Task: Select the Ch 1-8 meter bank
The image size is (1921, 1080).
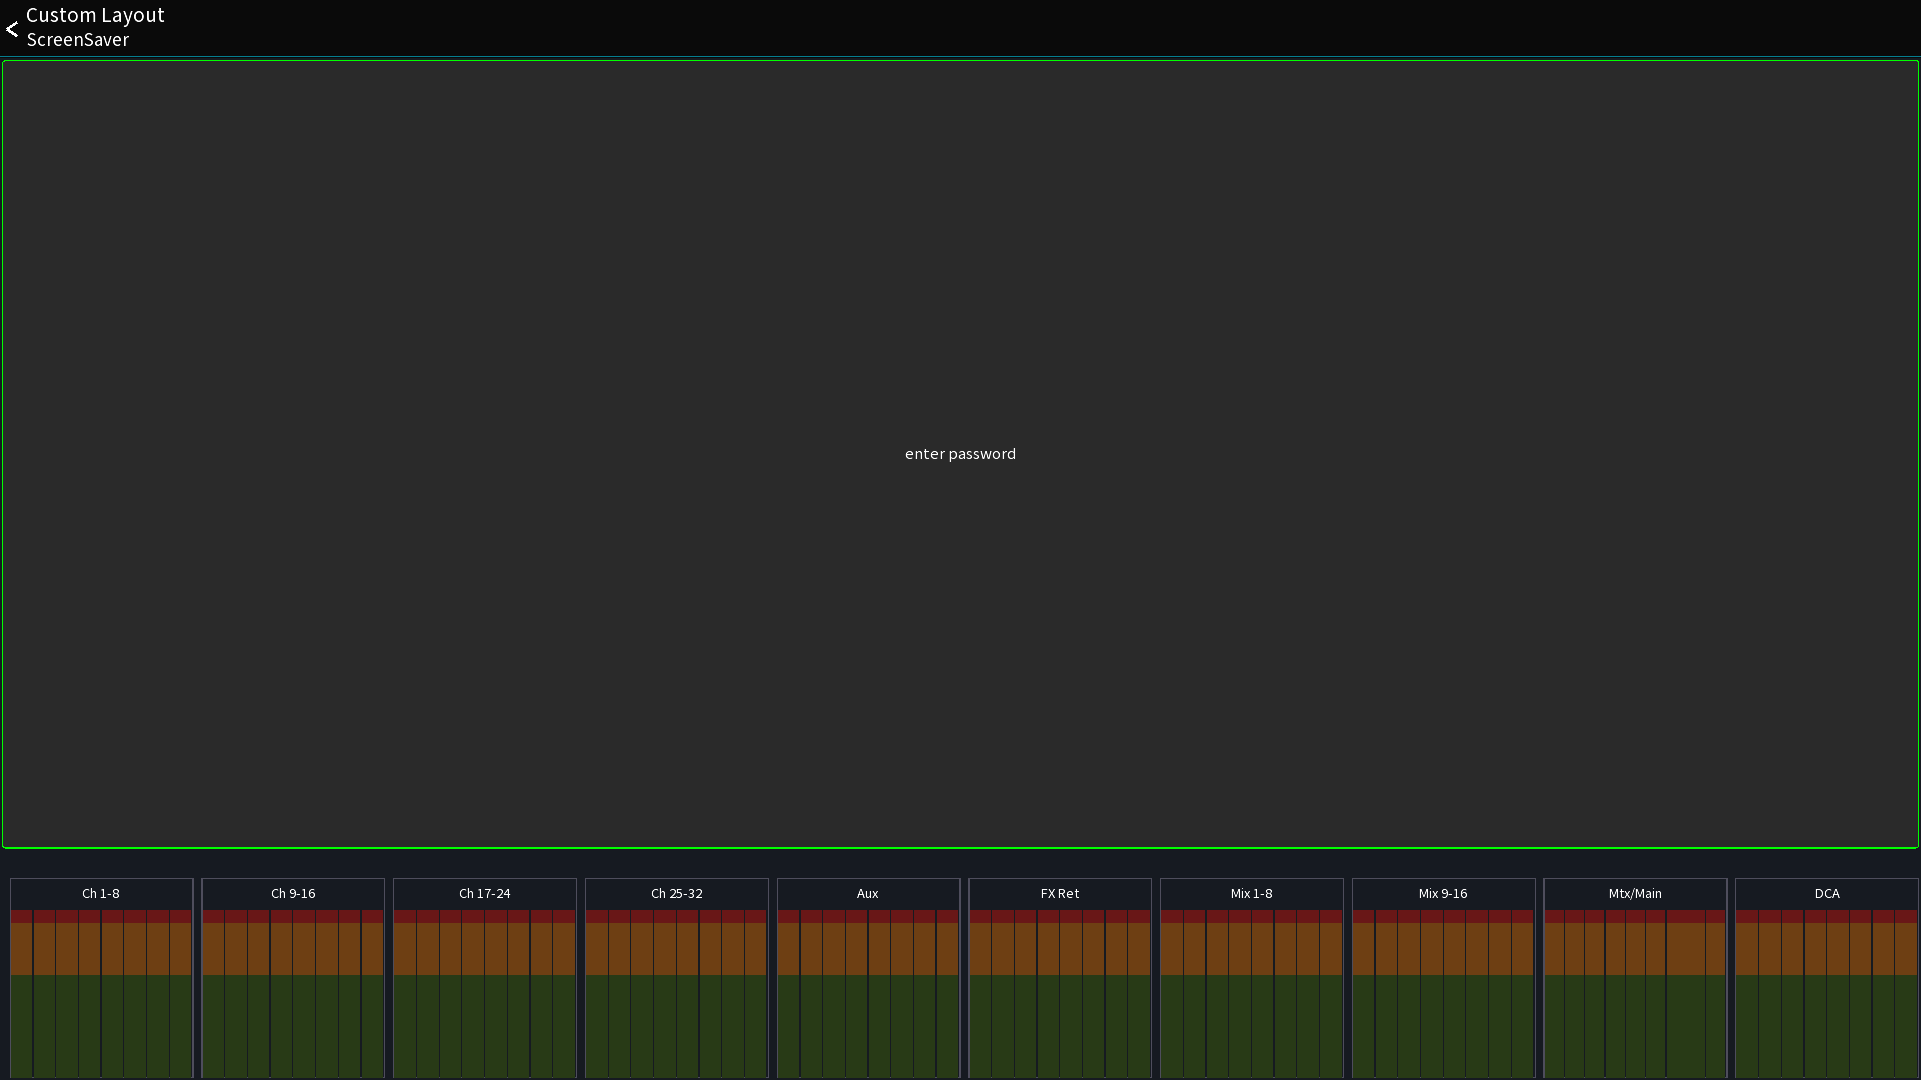Action: coord(101,894)
